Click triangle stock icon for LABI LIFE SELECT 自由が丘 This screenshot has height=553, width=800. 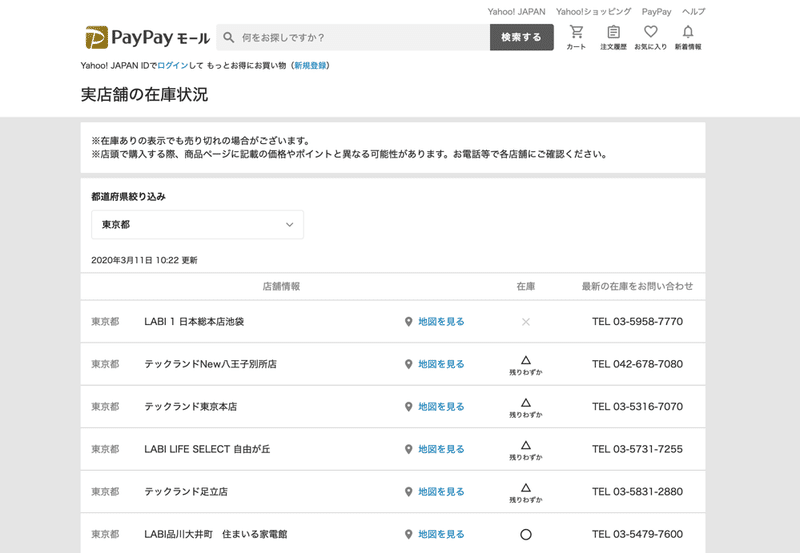(526, 445)
